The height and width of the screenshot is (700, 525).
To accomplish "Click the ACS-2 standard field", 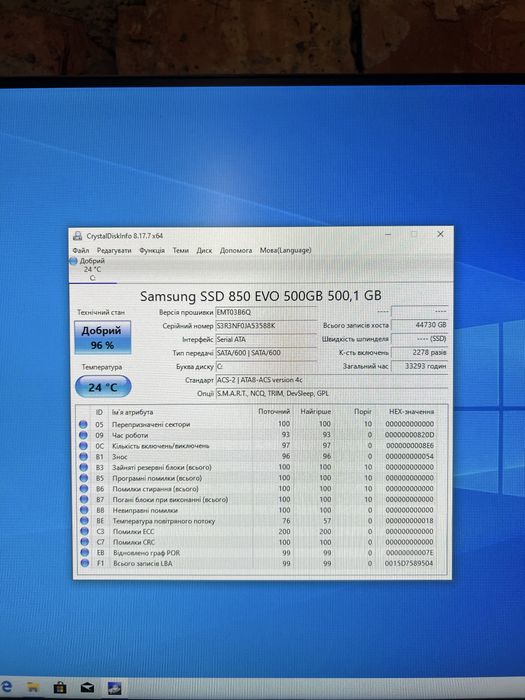I will coord(331,380).
